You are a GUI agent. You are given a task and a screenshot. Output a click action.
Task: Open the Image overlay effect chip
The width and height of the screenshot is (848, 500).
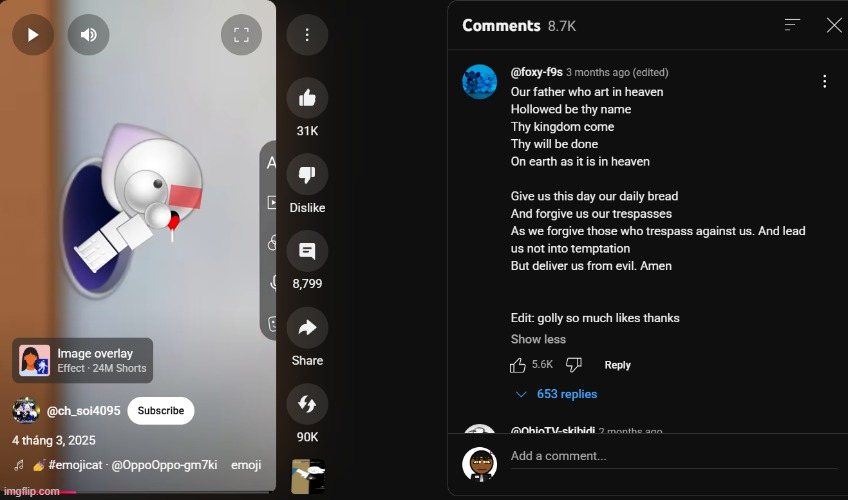83,361
